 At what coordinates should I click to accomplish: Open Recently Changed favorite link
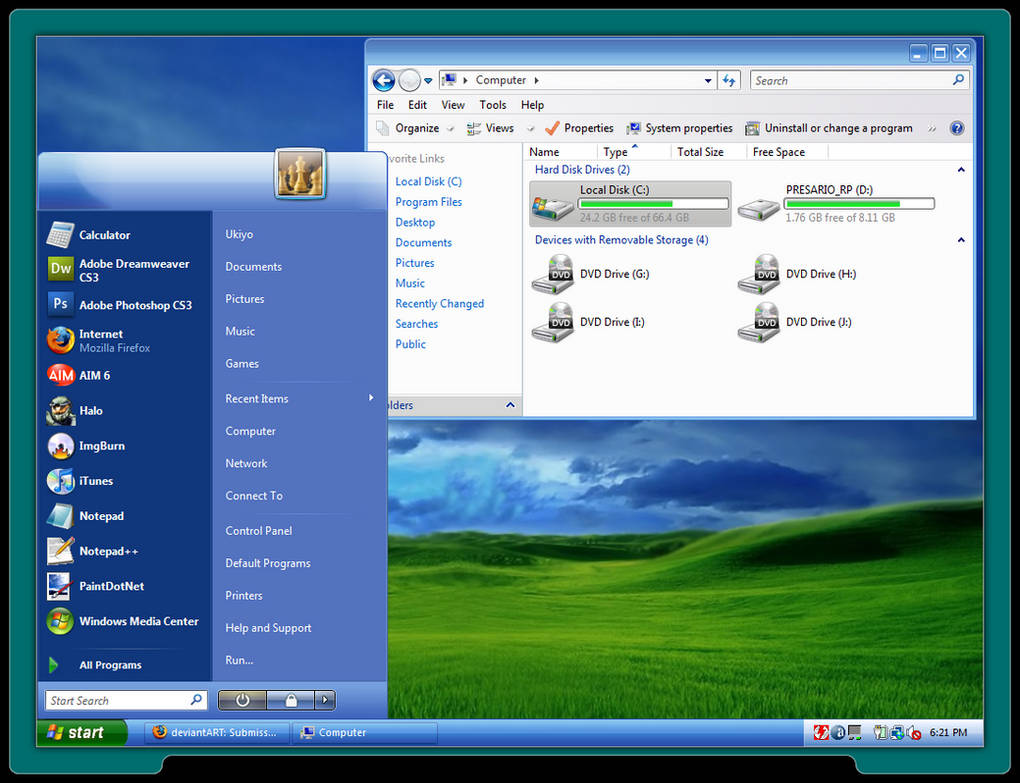click(440, 304)
